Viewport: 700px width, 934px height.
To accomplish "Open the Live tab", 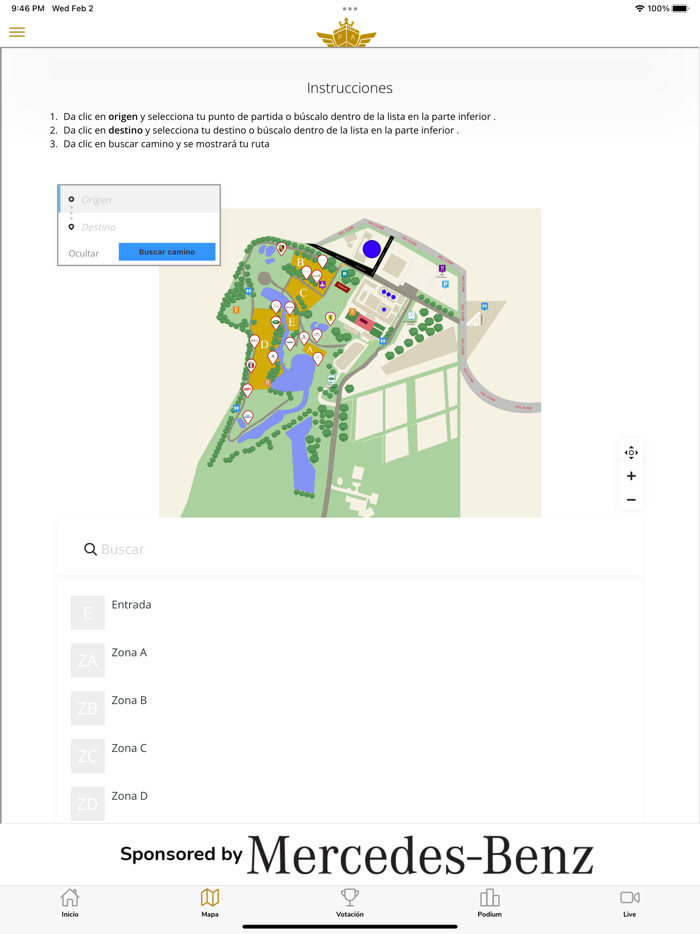I will [630, 902].
